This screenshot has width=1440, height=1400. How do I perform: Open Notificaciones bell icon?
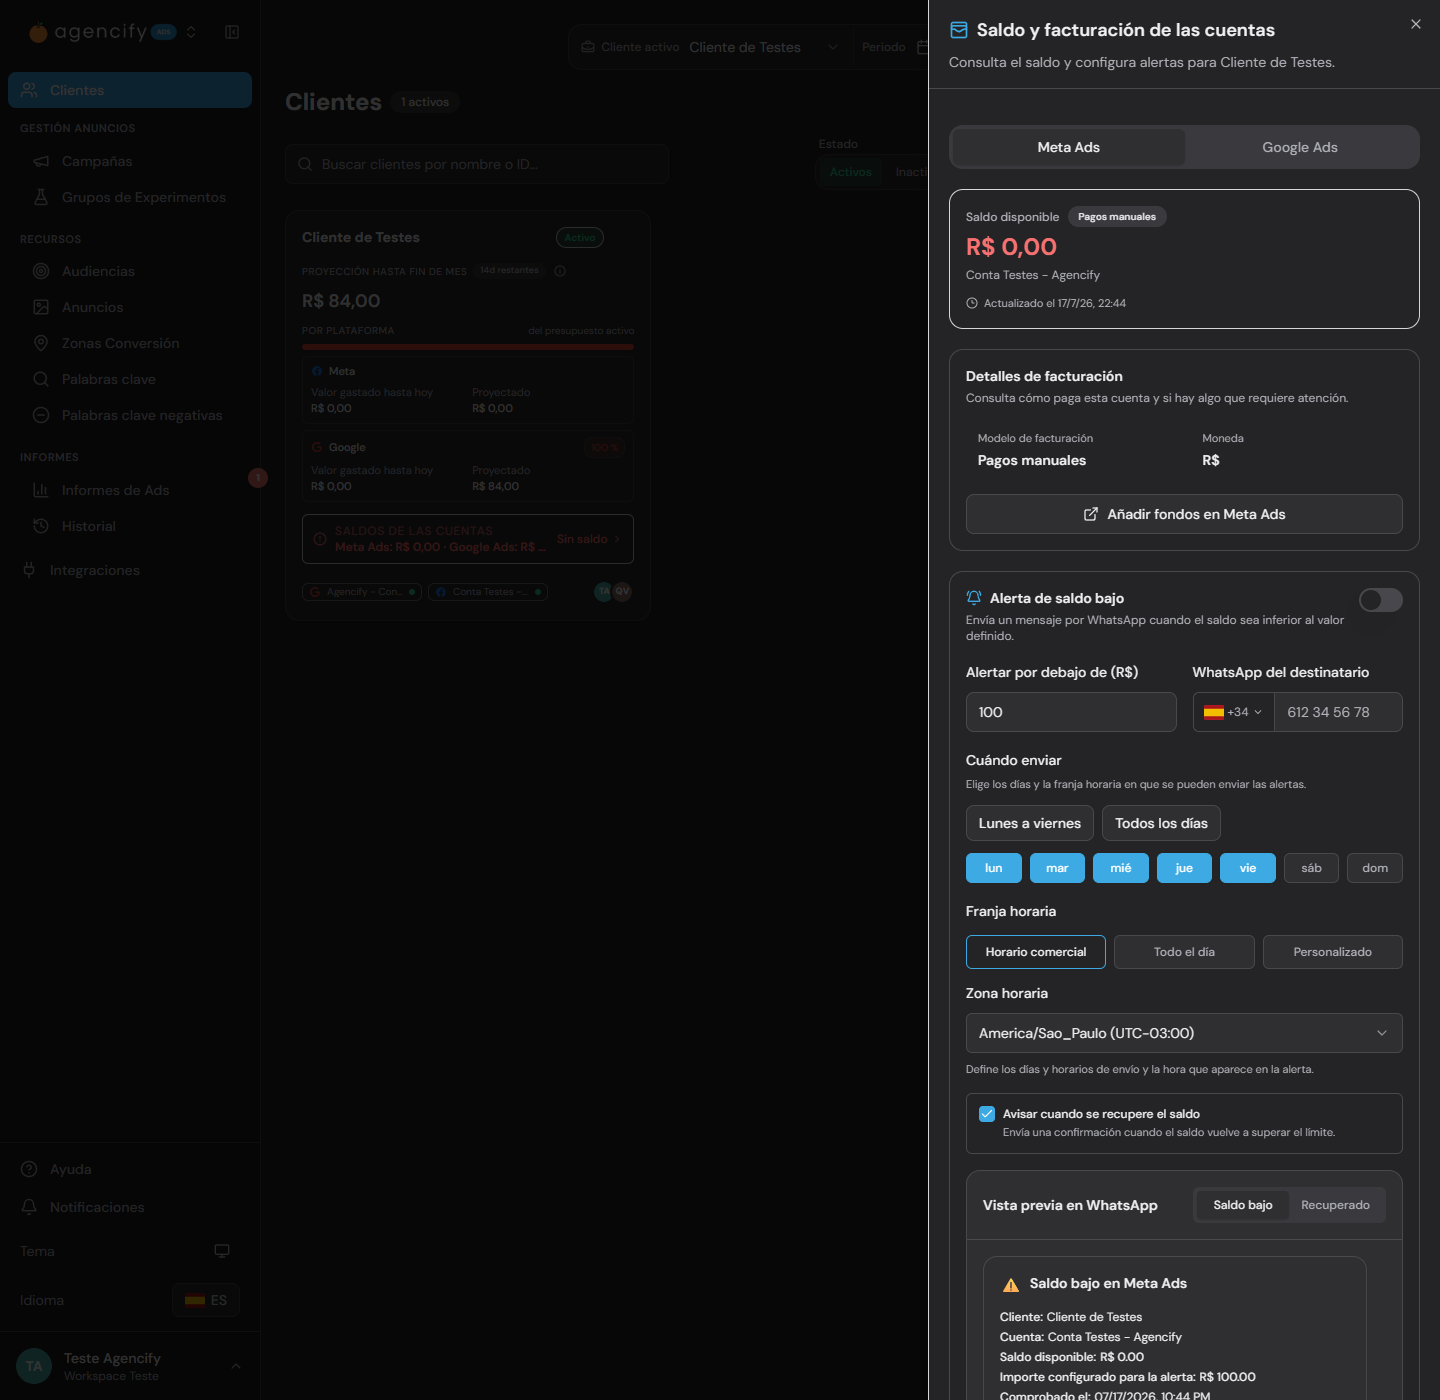tap(29, 1207)
